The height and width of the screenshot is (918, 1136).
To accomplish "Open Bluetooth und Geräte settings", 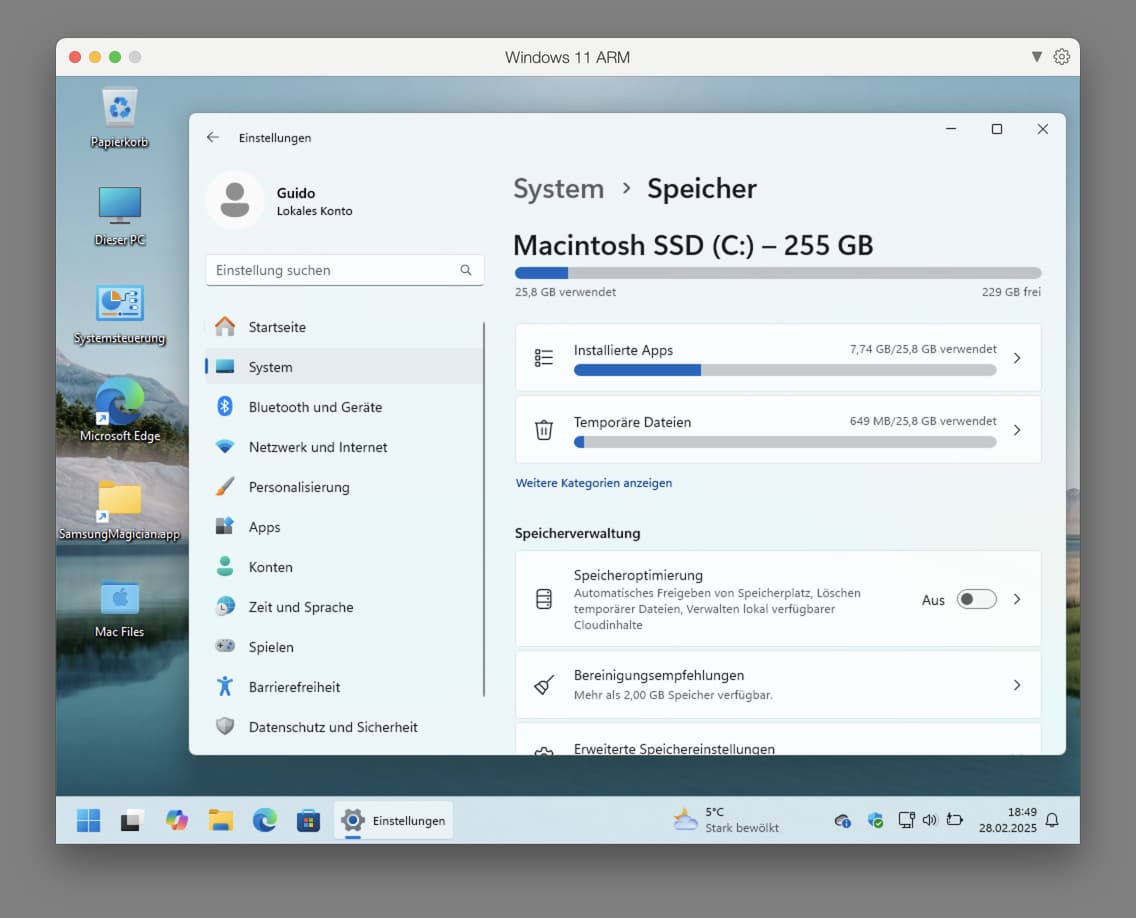I will click(x=344, y=406).
